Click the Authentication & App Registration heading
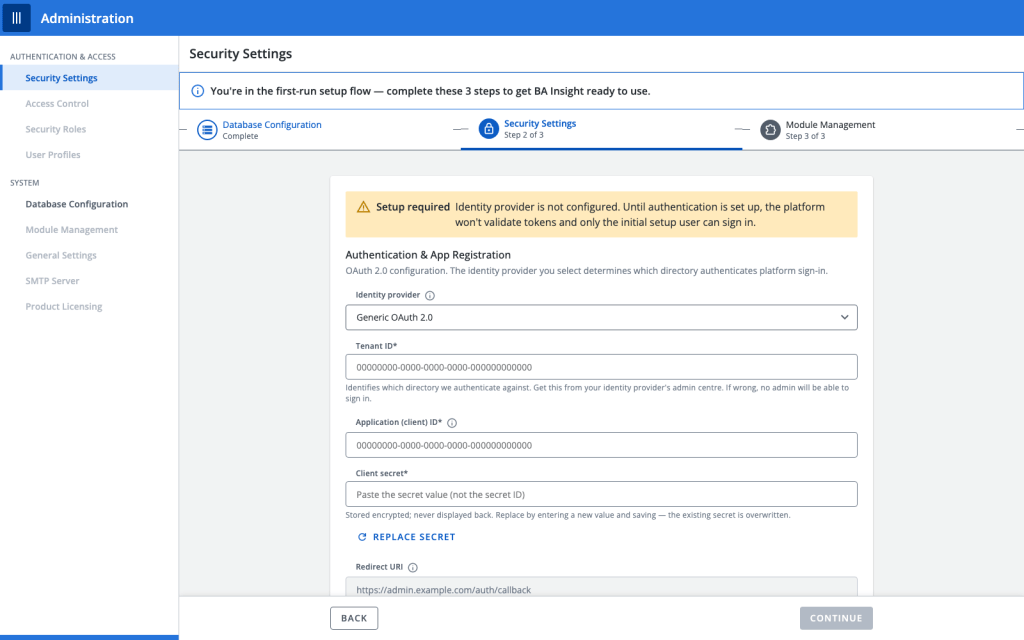 (428, 255)
